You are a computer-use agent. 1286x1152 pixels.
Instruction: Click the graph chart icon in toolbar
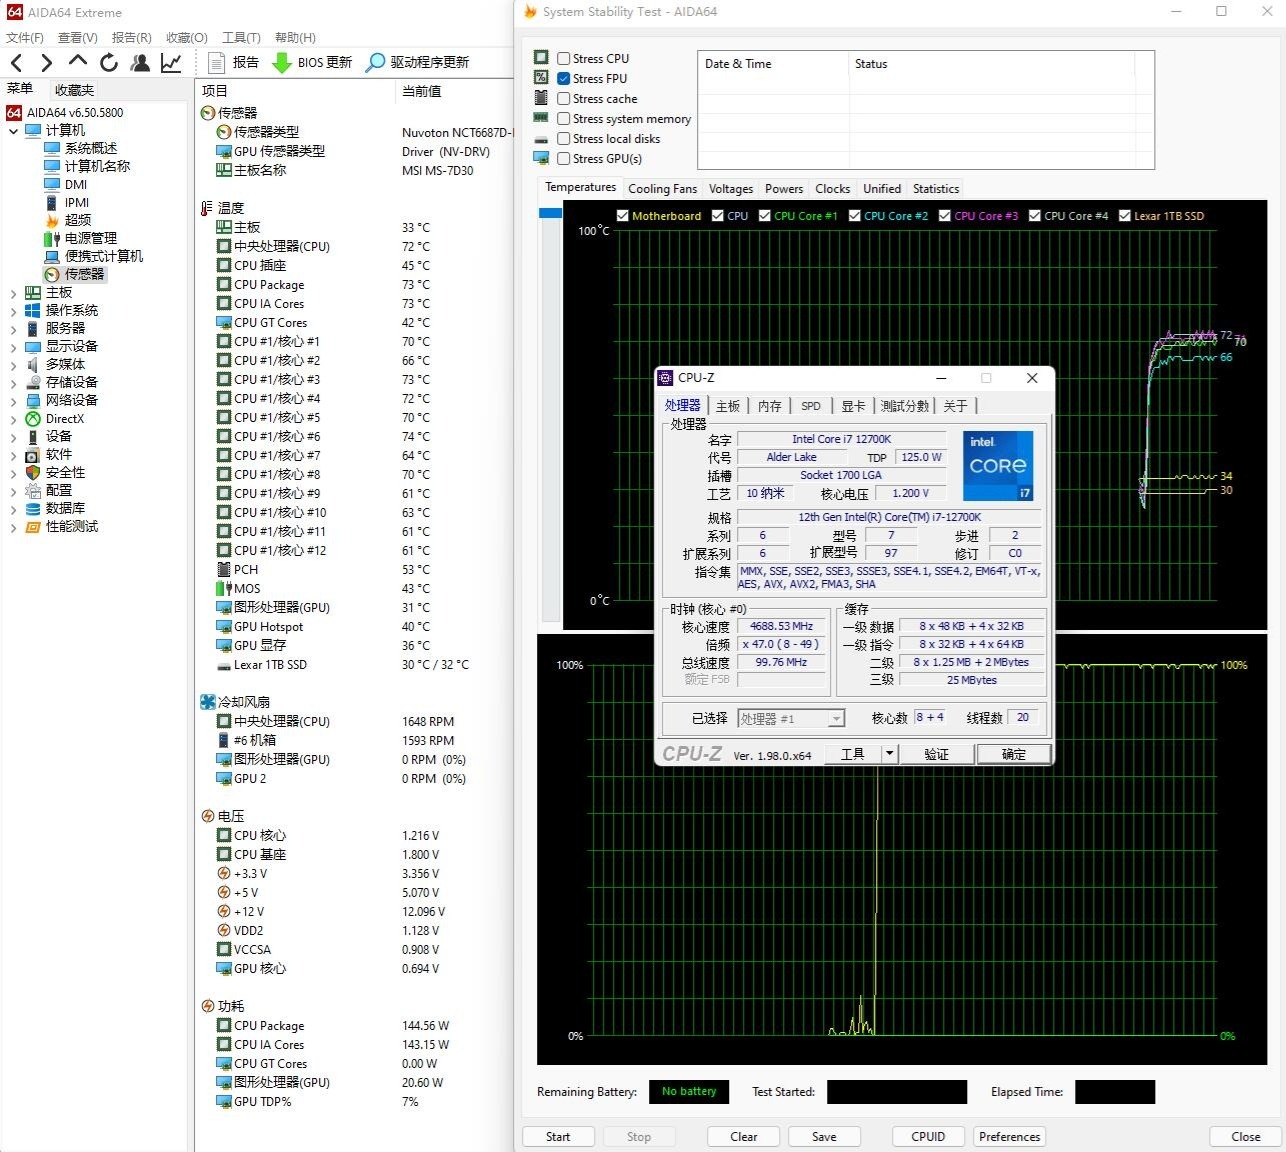[x=171, y=62]
